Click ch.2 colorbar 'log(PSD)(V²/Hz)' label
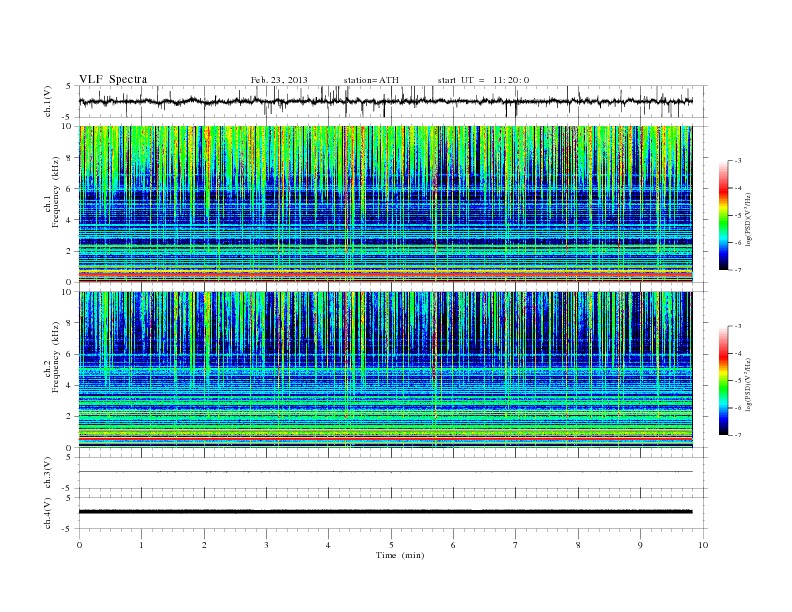 tap(749, 384)
